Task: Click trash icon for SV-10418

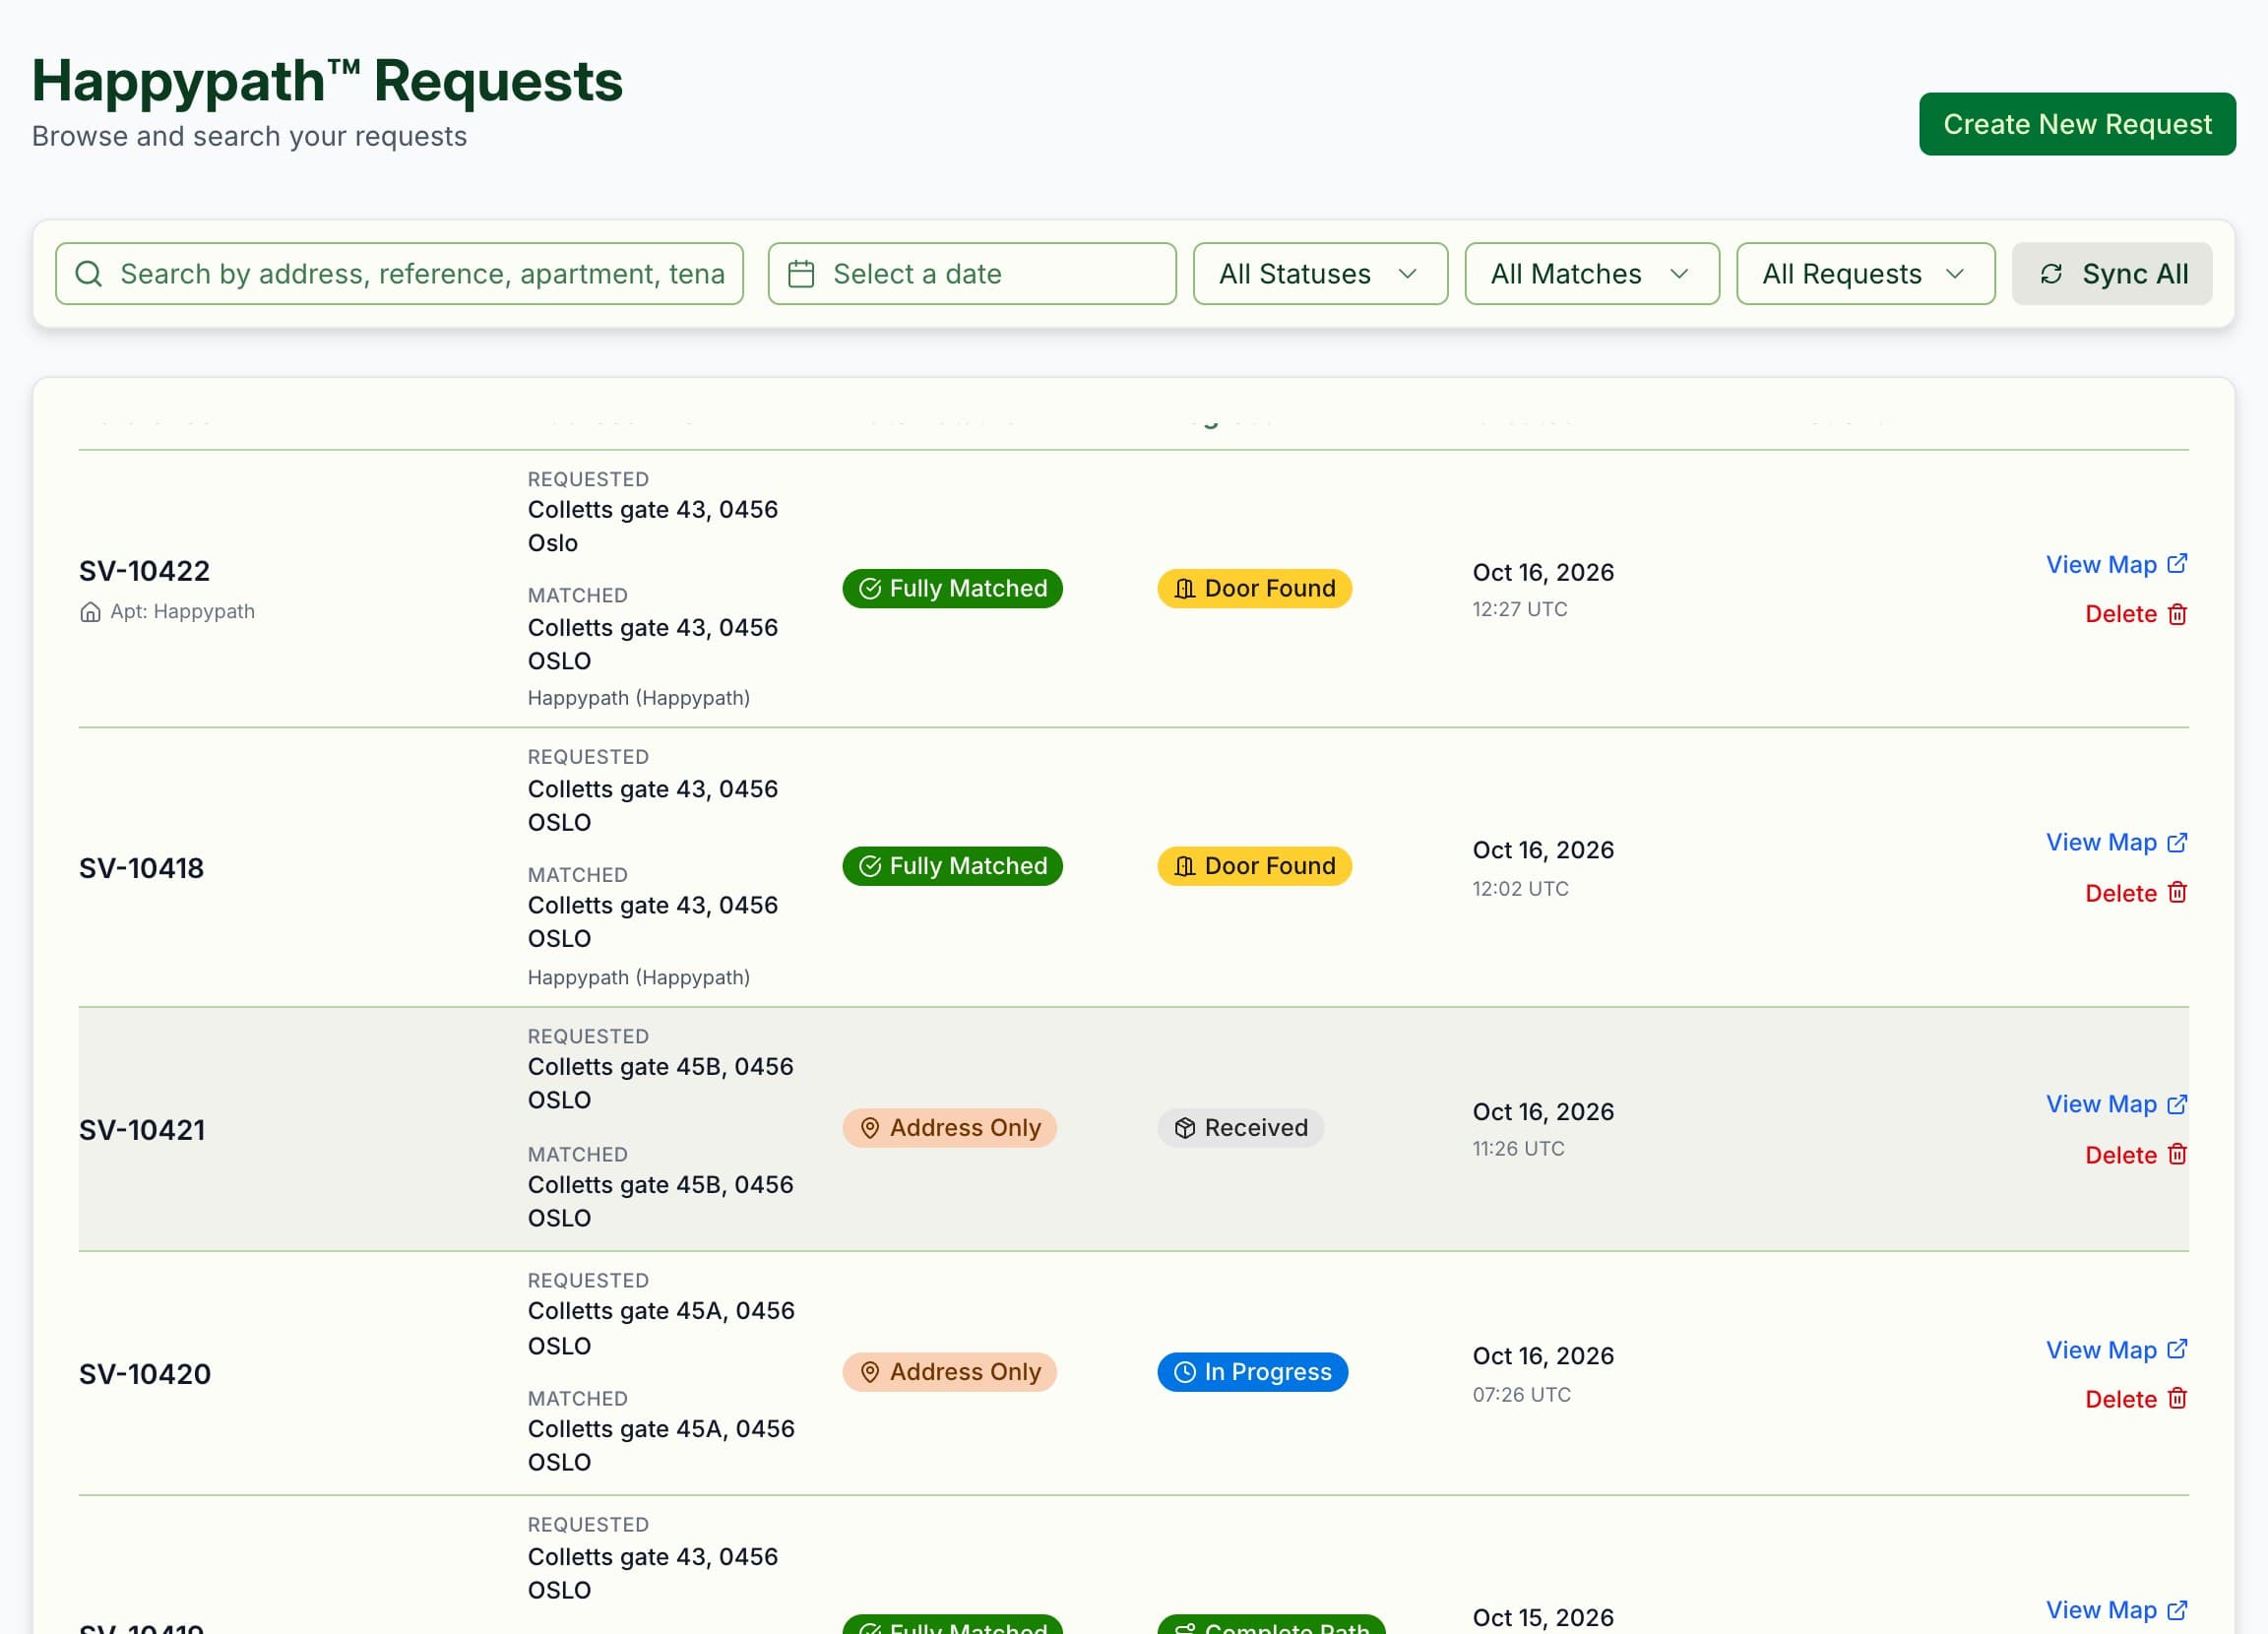Action: point(2177,892)
